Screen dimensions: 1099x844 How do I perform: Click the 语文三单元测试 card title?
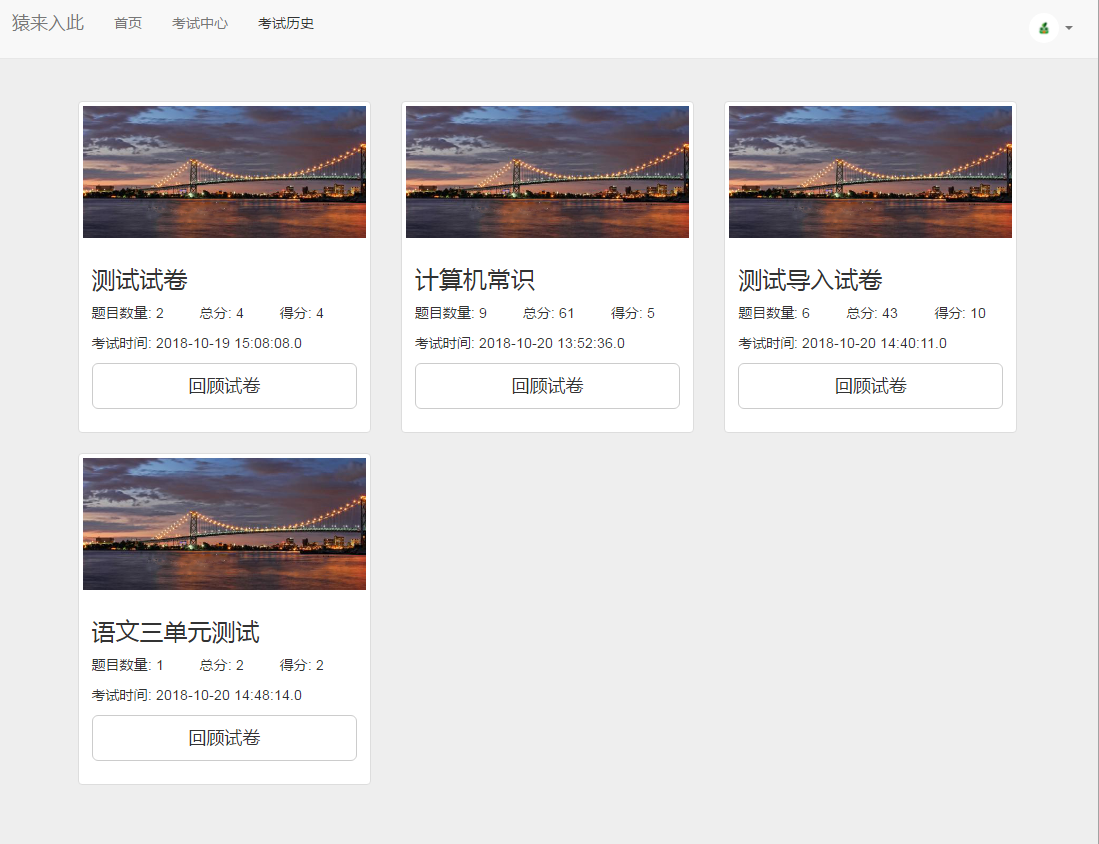(x=176, y=632)
